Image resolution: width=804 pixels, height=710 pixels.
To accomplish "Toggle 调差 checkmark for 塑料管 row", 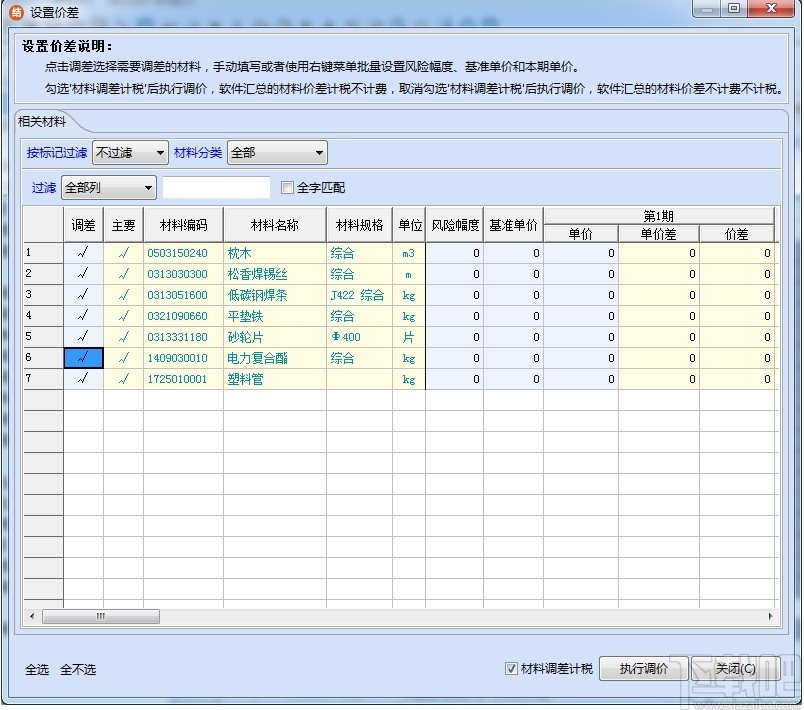I will 83,379.
